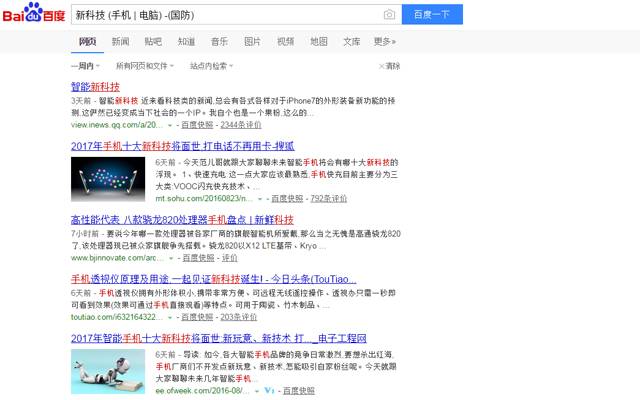Switch to the 知道 tab

point(186,41)
